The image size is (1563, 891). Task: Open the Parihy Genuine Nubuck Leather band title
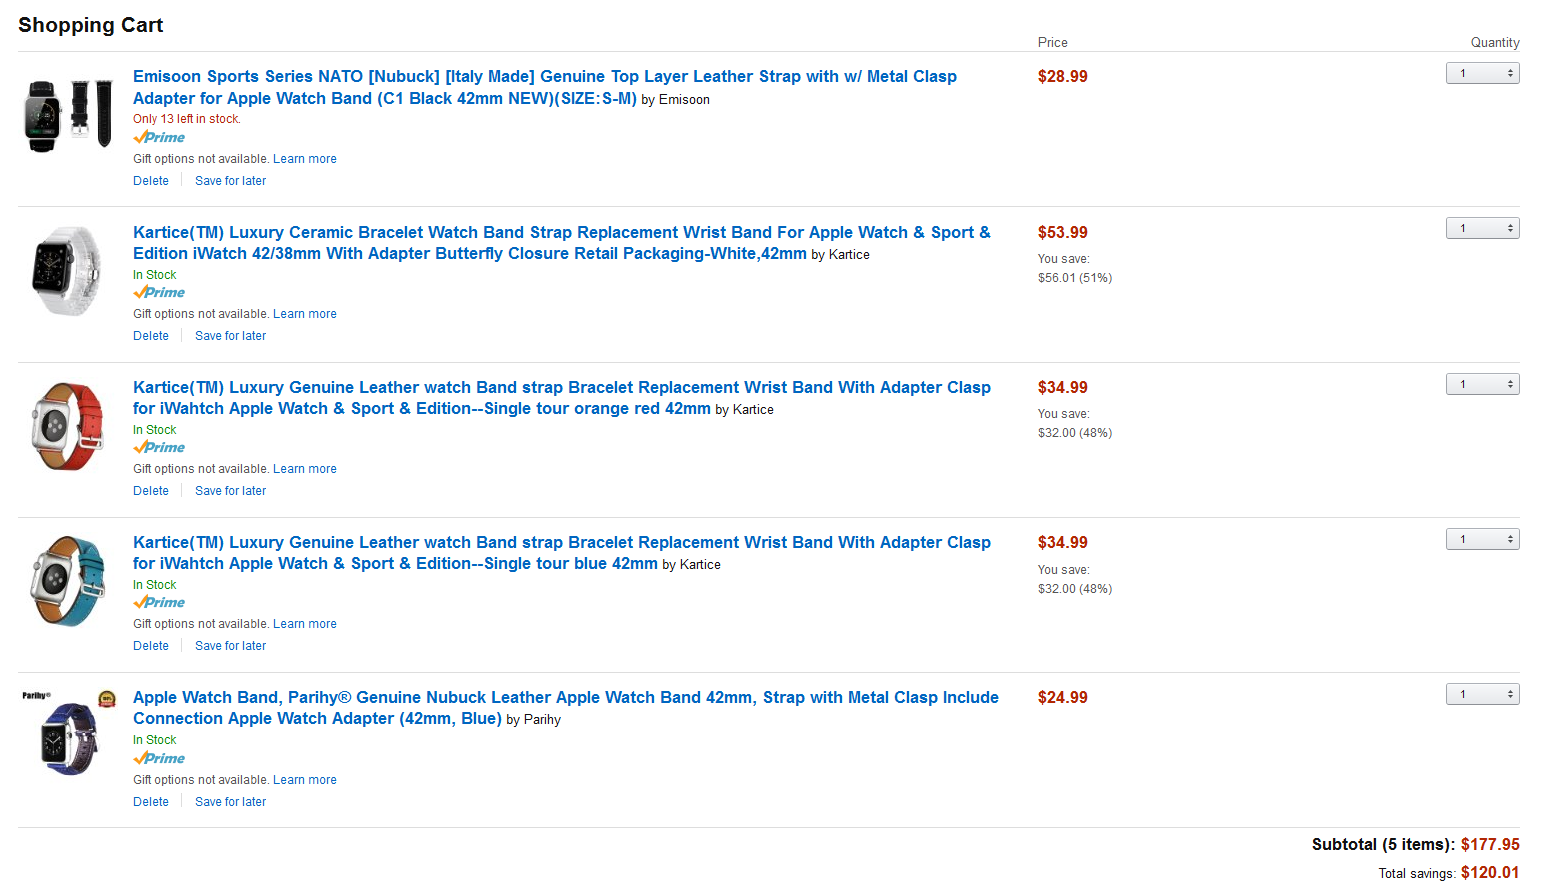coord(566,708)
